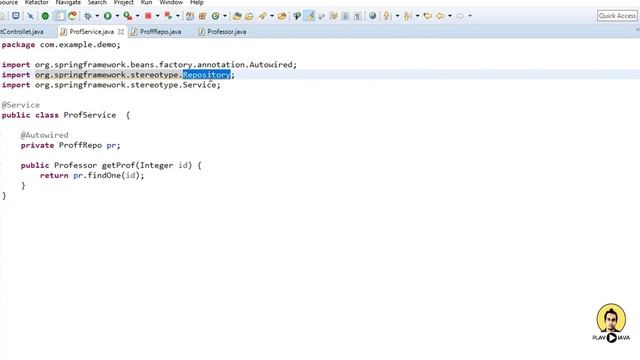This screenshot has height=360, width=640.
Task: Click the green Spring Boot dashboard icon
Action: coord(45,16)
